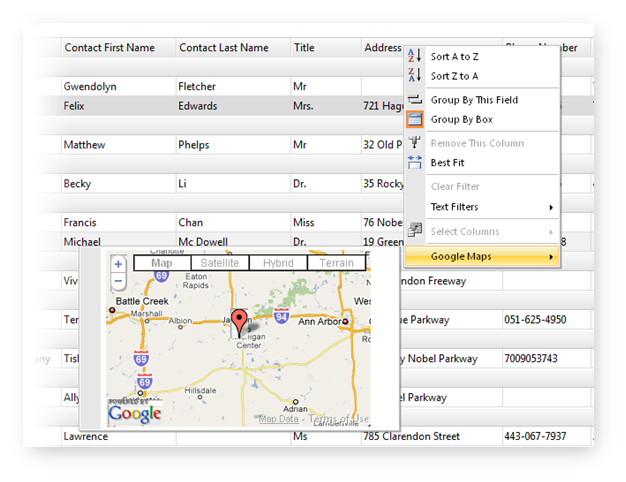Select the Michael first name cell

click(119, 240)
